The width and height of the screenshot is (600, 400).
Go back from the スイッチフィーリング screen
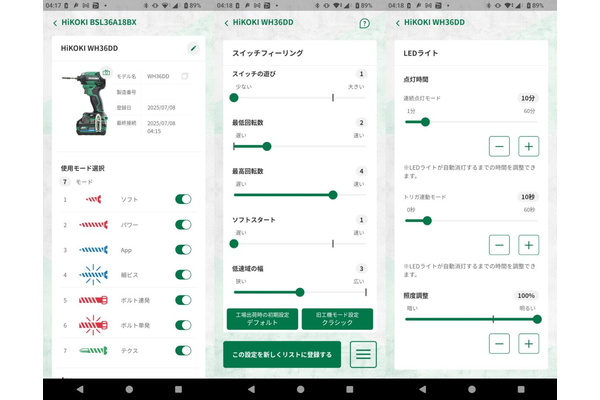tap(227, 23)
